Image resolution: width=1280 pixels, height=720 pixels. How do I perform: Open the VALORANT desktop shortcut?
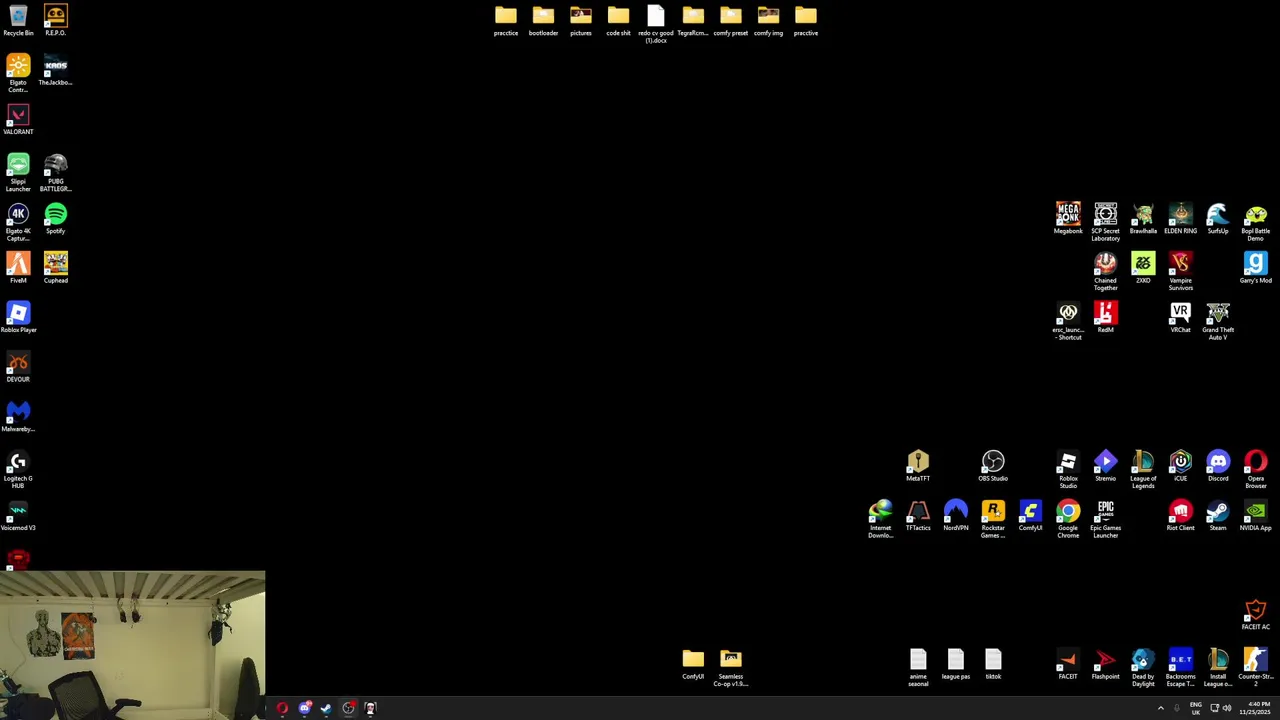pyautogui.click(x=18, y=119)
